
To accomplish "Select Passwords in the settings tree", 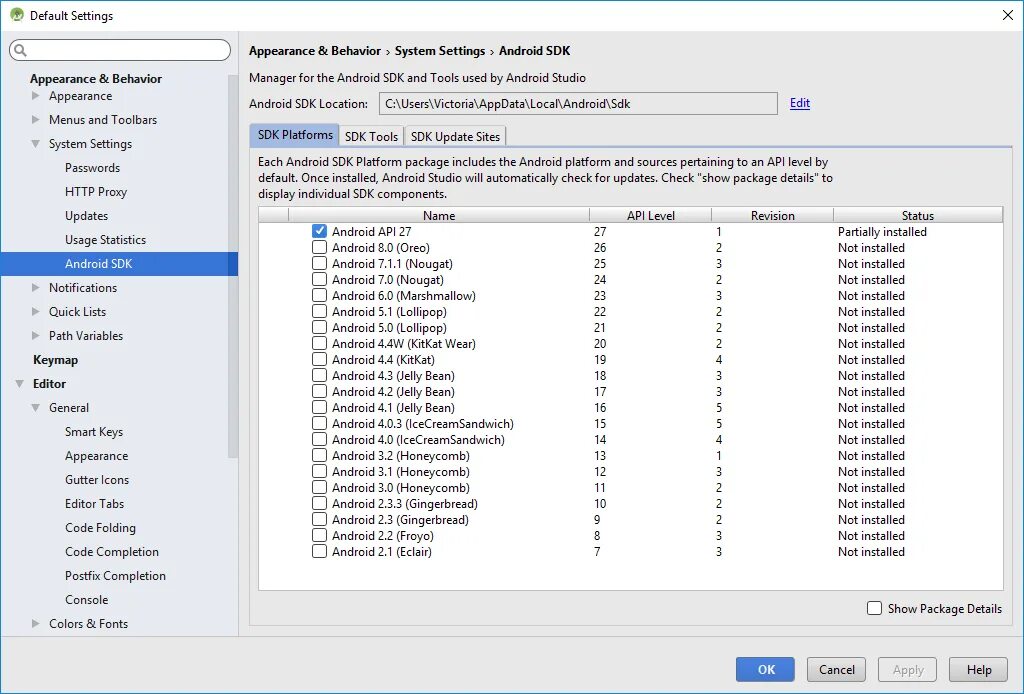I will 92,168.
